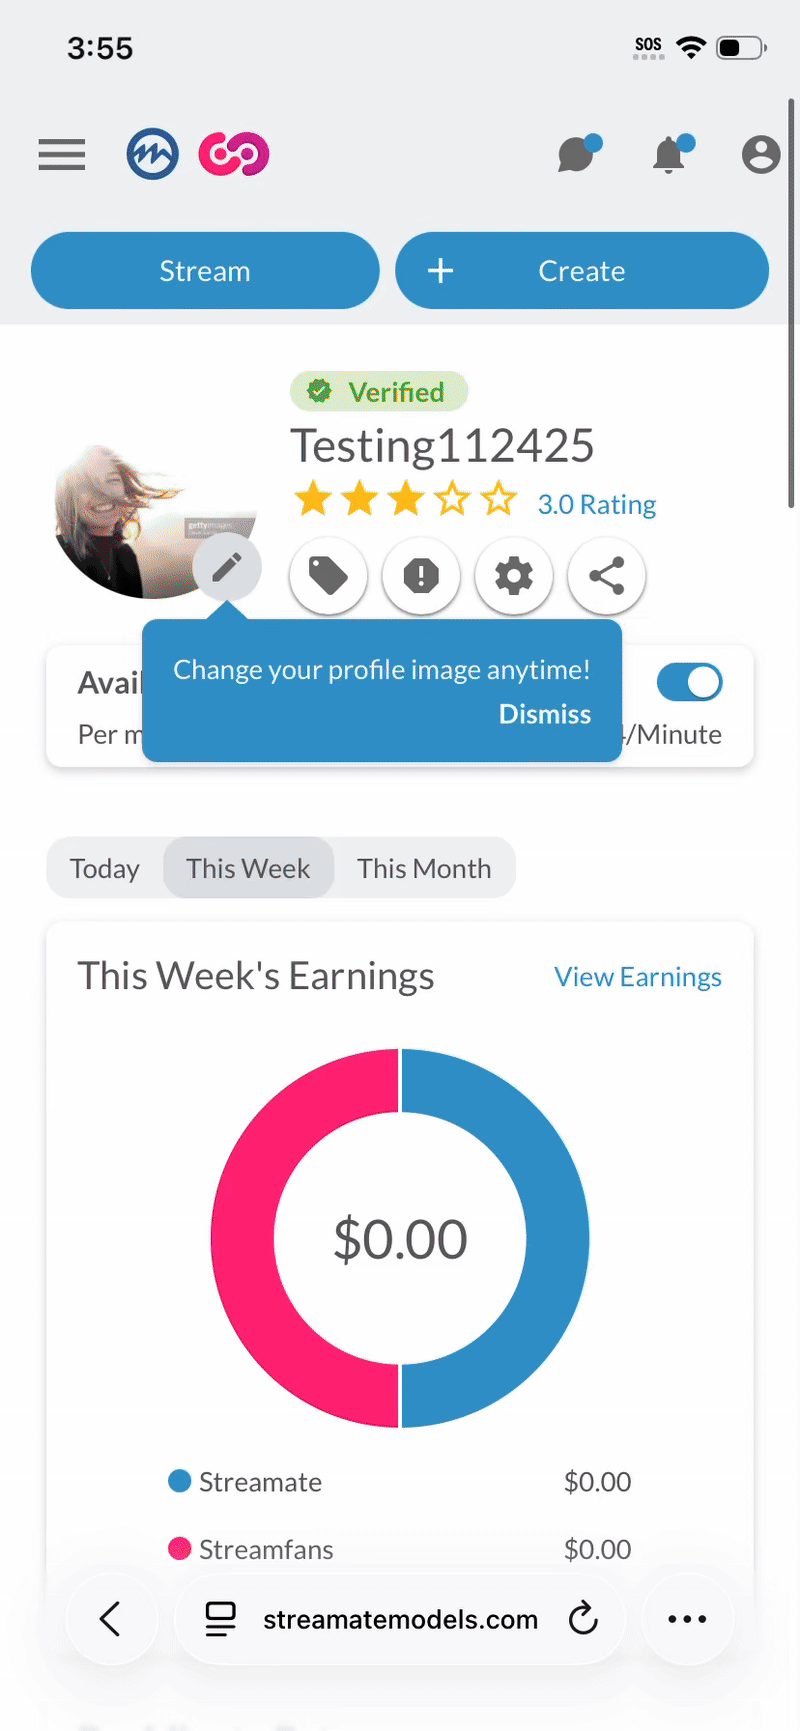
Task: Select the Today earnings tab
Action: click(105, 868)
